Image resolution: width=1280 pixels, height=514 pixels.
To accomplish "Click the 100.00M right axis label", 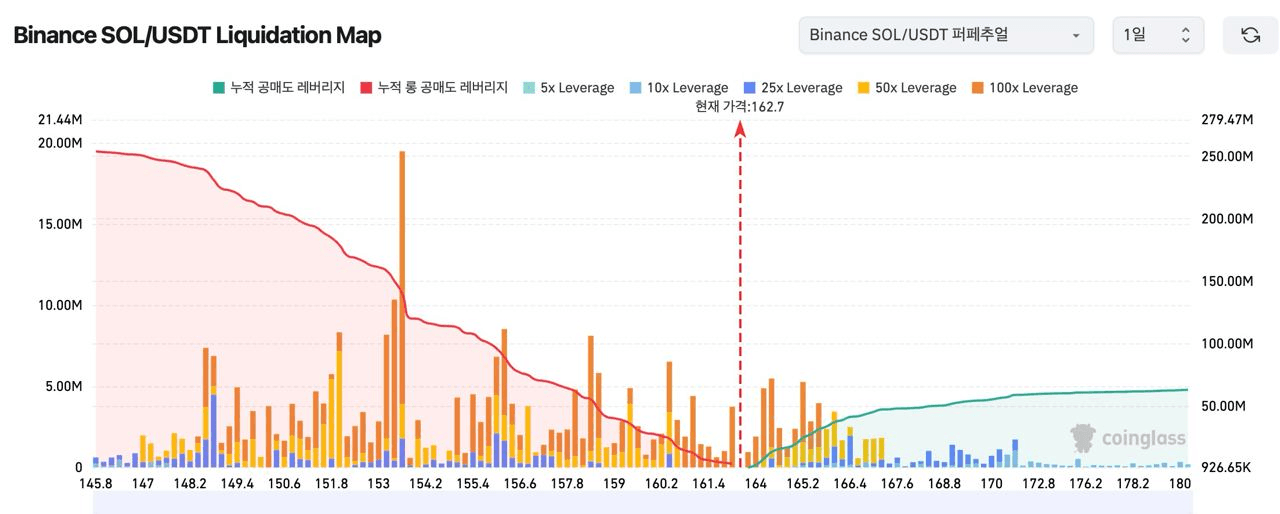I will point(1226,344).
